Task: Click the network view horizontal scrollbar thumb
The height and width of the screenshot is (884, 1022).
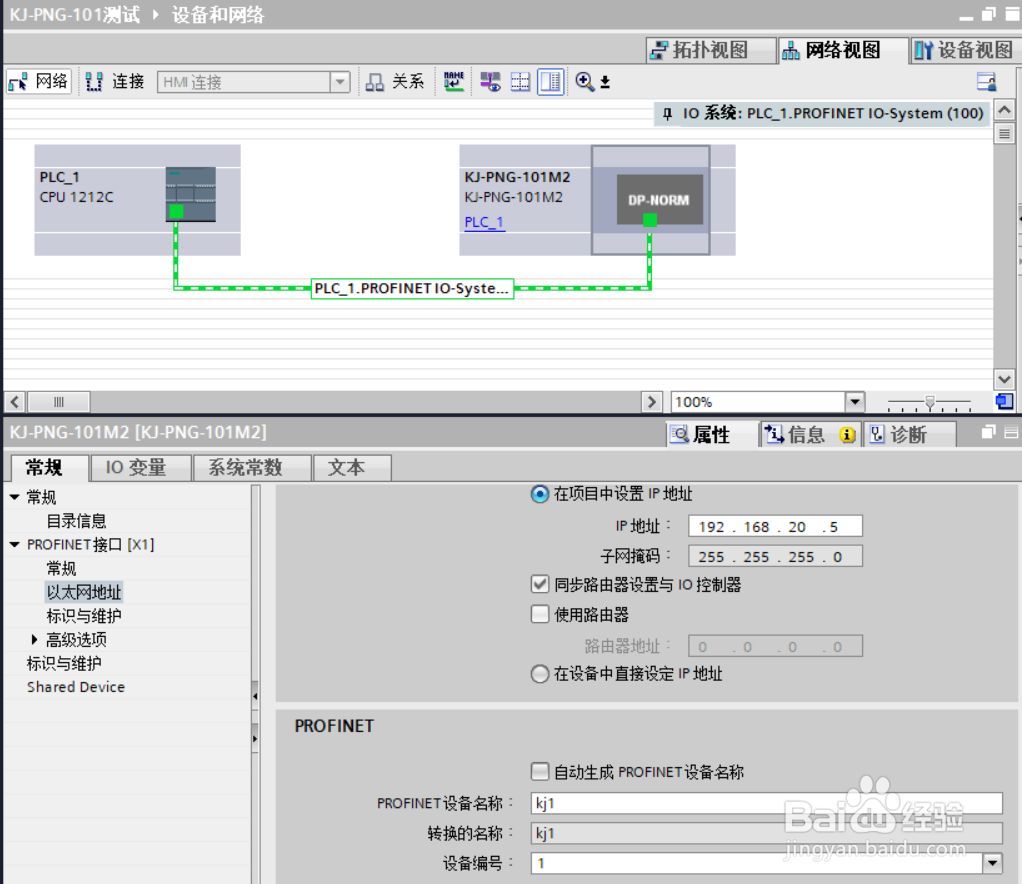Action: (x=59, y=402)
